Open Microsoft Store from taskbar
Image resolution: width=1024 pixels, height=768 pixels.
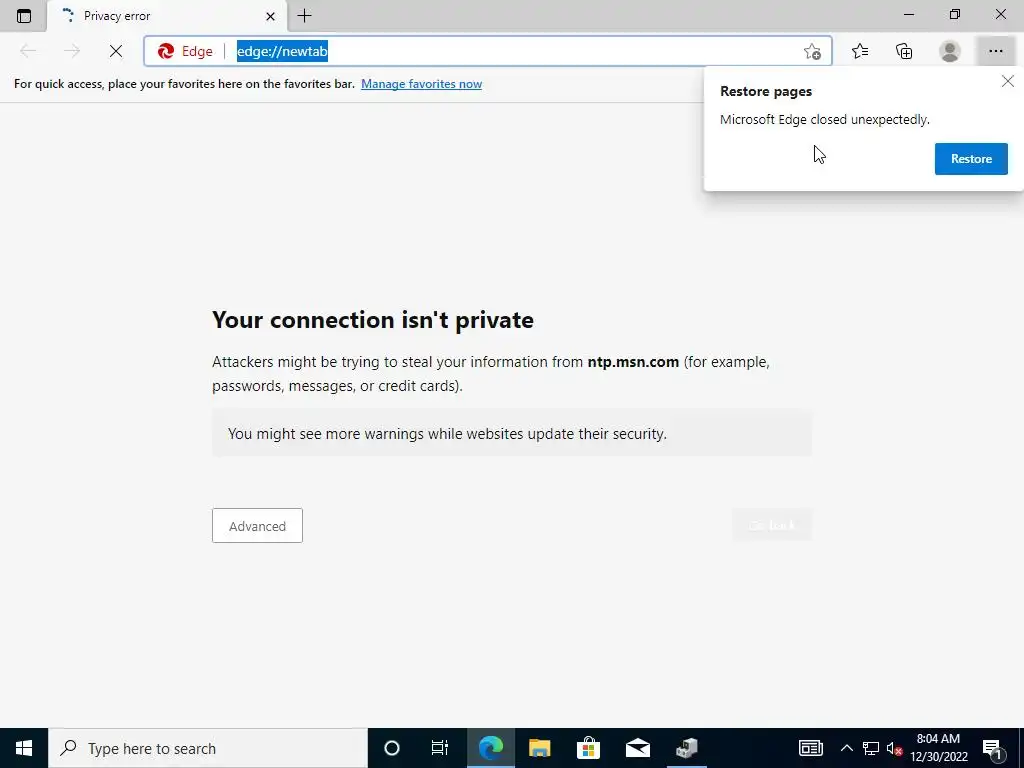pos(588,748)
